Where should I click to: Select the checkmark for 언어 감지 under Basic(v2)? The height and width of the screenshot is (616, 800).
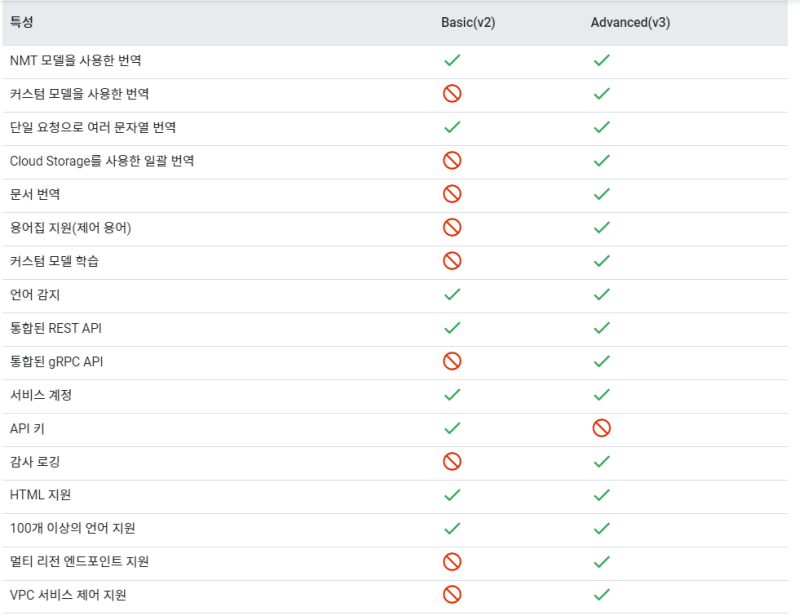pyautogui.click(x=452, y=294)
